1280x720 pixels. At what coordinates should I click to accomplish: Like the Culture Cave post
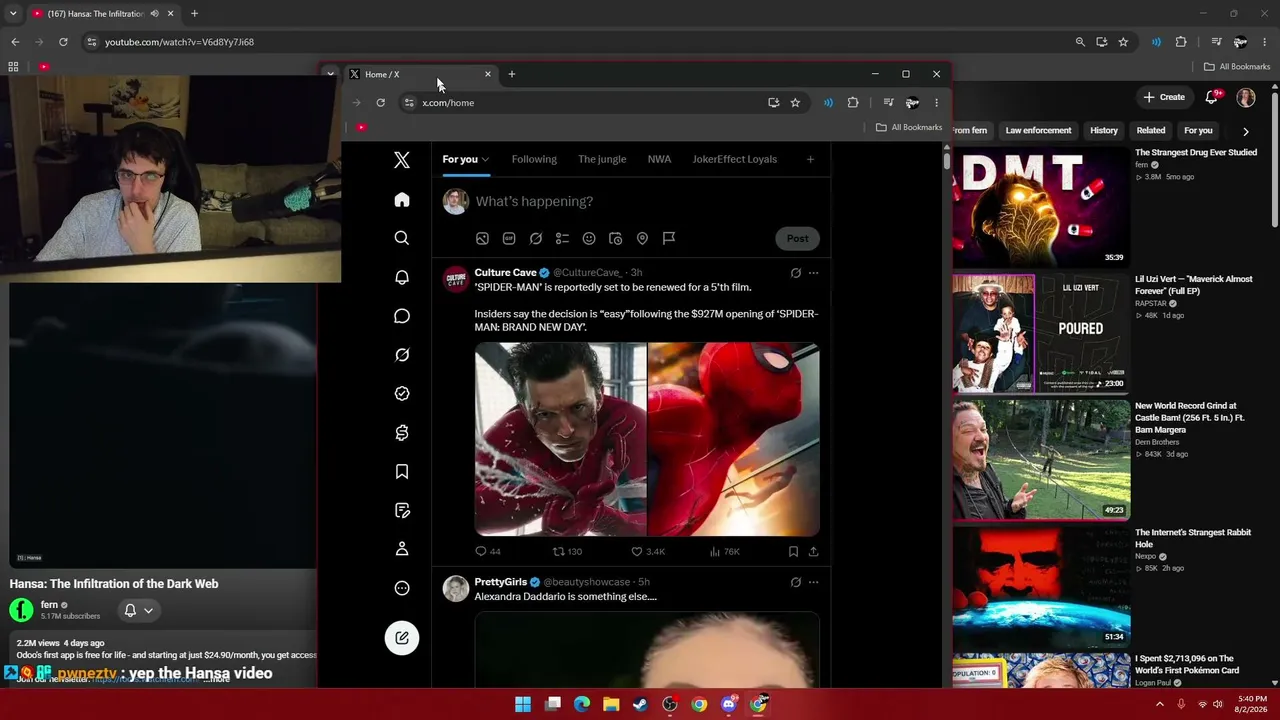click(x=648, y=551)
